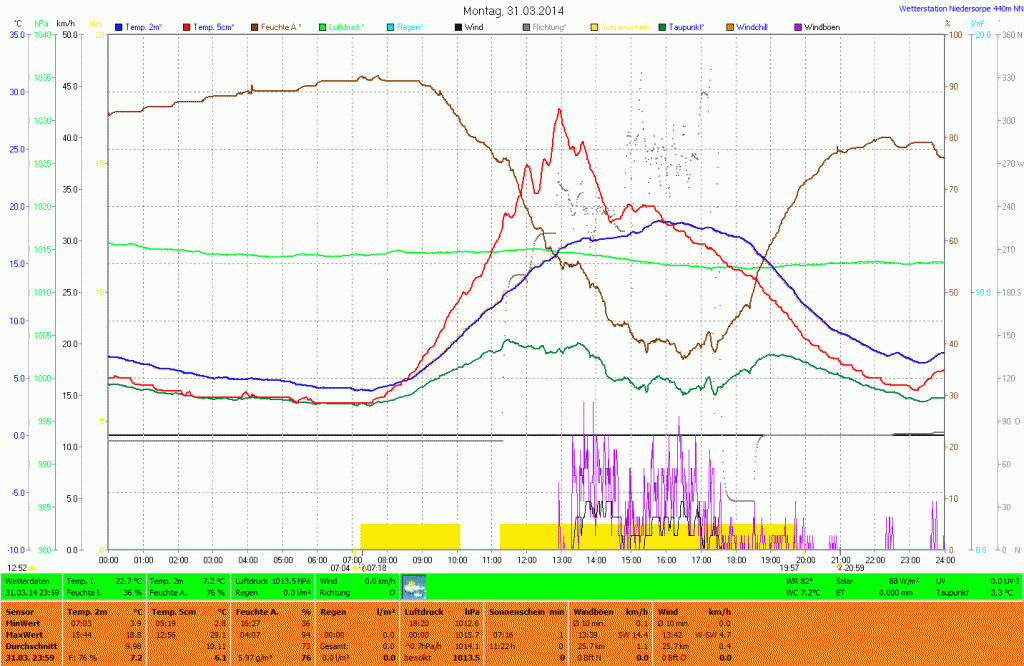Click the yellow sun icon beside 12:52
Screen dimensions: 1024x666
(32, 568)
